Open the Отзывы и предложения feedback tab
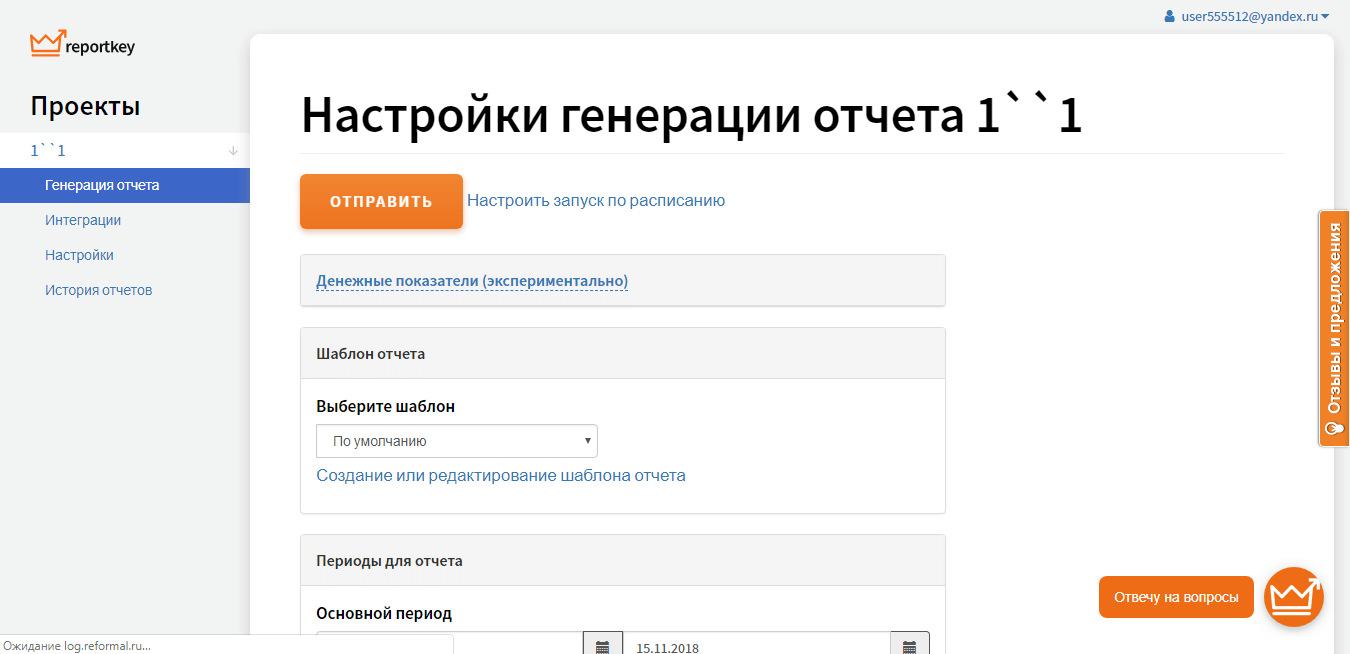 click(1334, 328)
